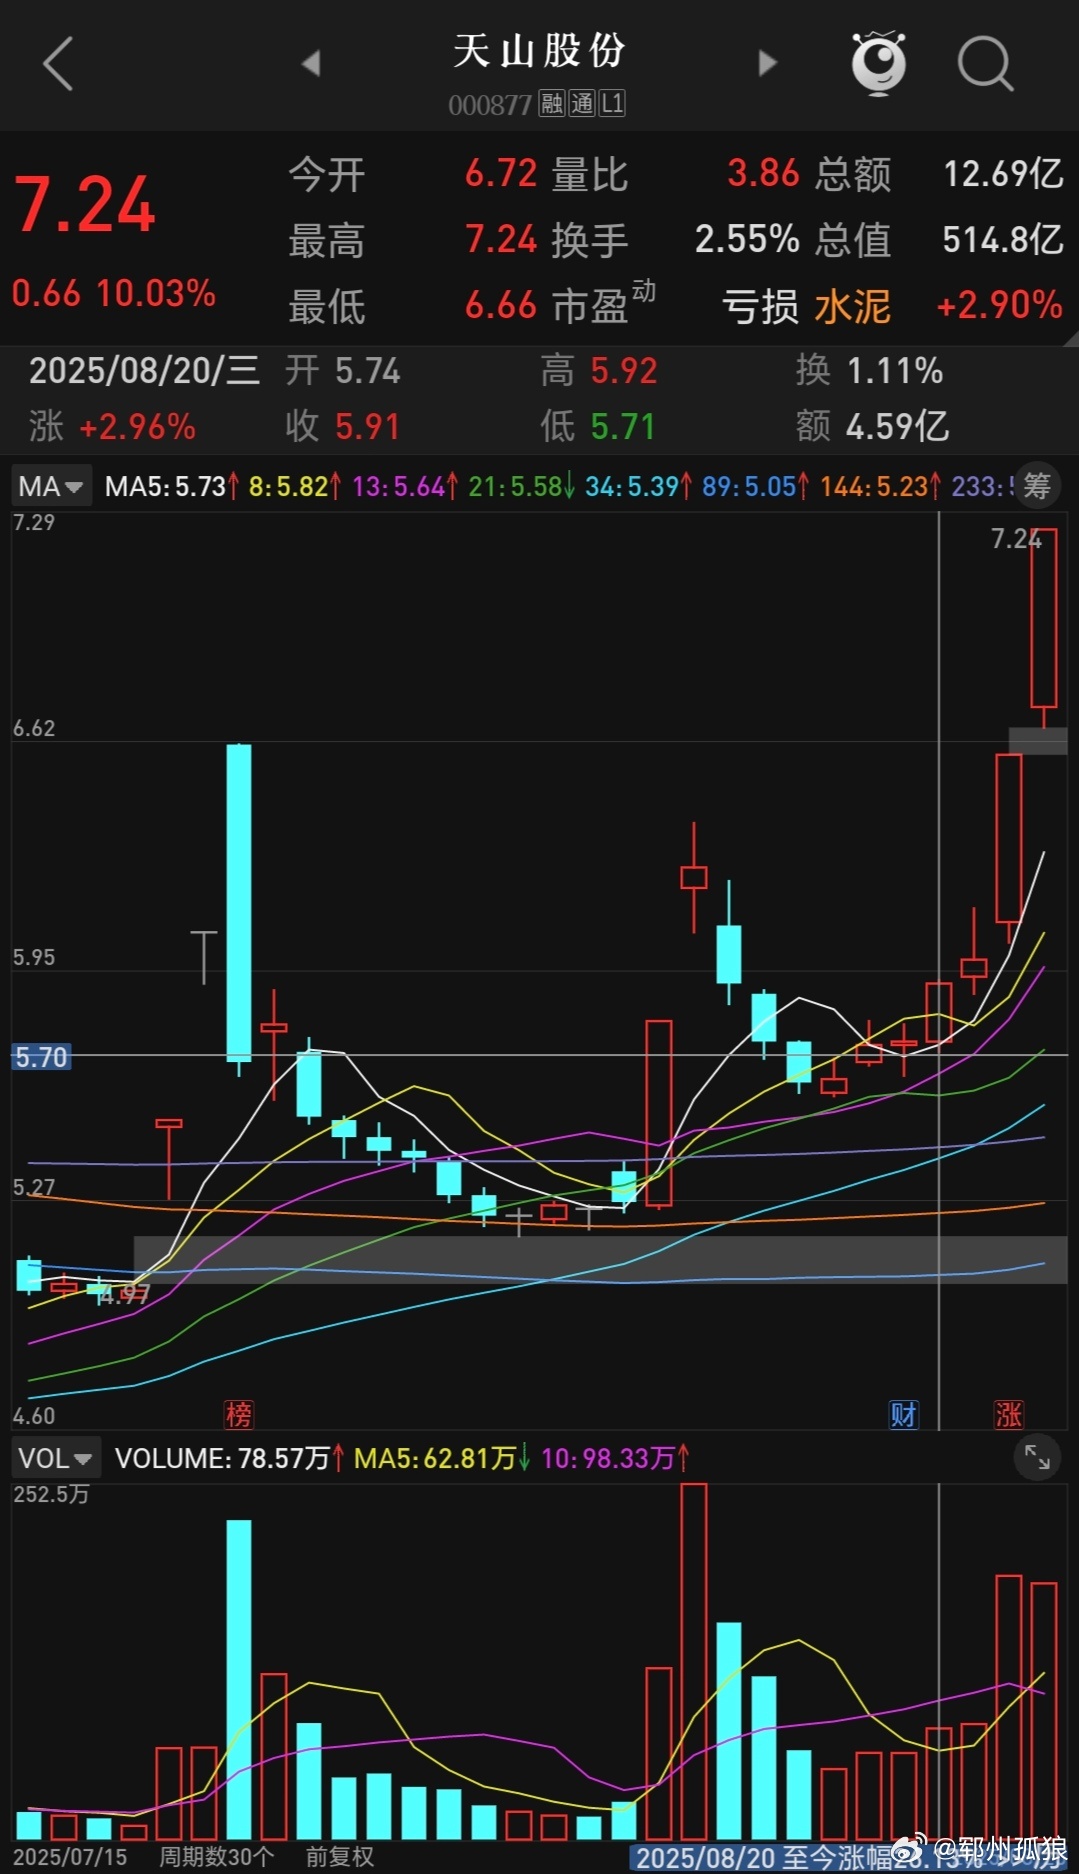Open the VOL indicator dropdown
Screen dimensions: 1079x1874
(x=55, y=1458)
